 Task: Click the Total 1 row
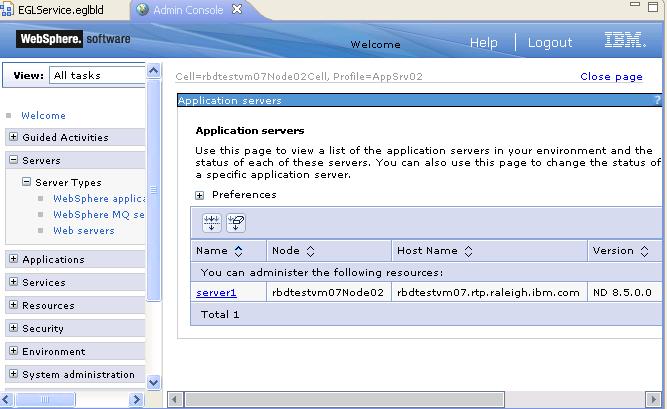(426, 315)
